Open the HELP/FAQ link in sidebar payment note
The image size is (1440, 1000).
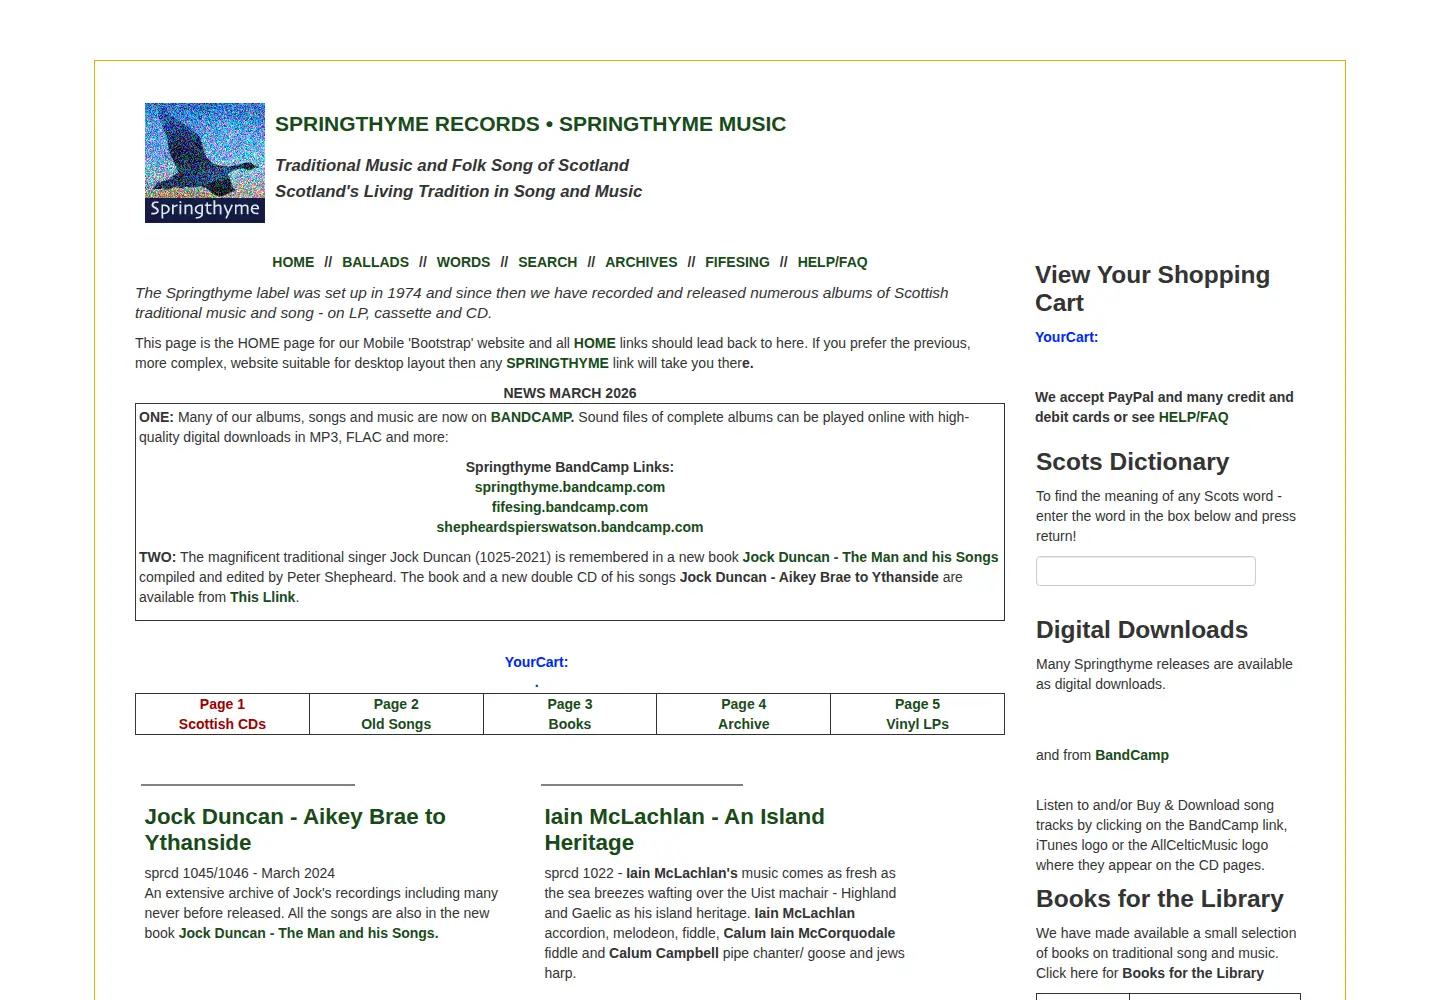[x=1193, y=417]
